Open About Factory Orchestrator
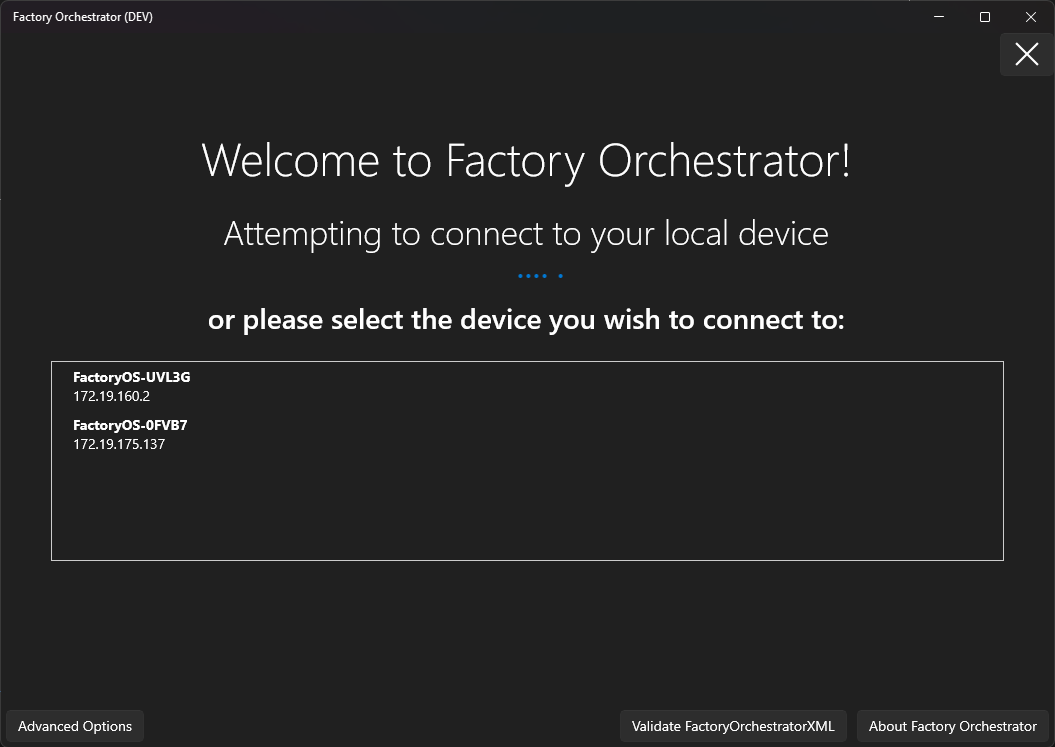1055x747 pixels. pyautogui.click(x=952, y=726)
